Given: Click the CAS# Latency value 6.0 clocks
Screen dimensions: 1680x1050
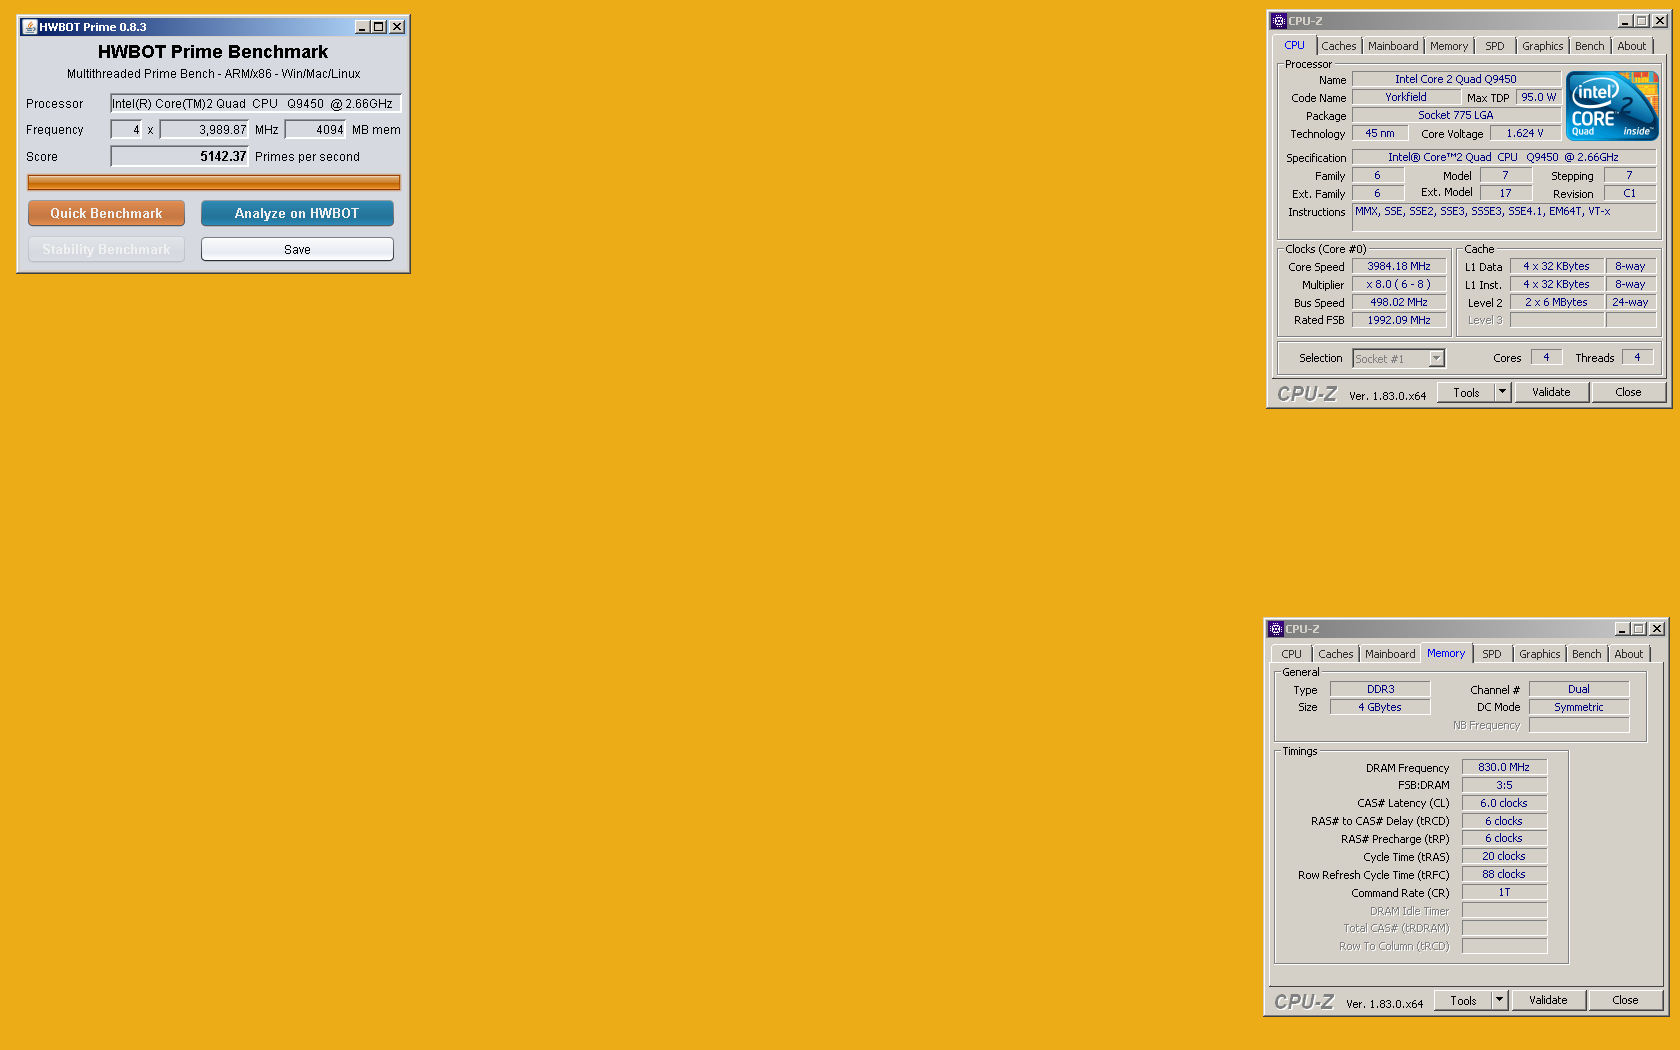Looking at the screenshot, I should (1504, 803).
